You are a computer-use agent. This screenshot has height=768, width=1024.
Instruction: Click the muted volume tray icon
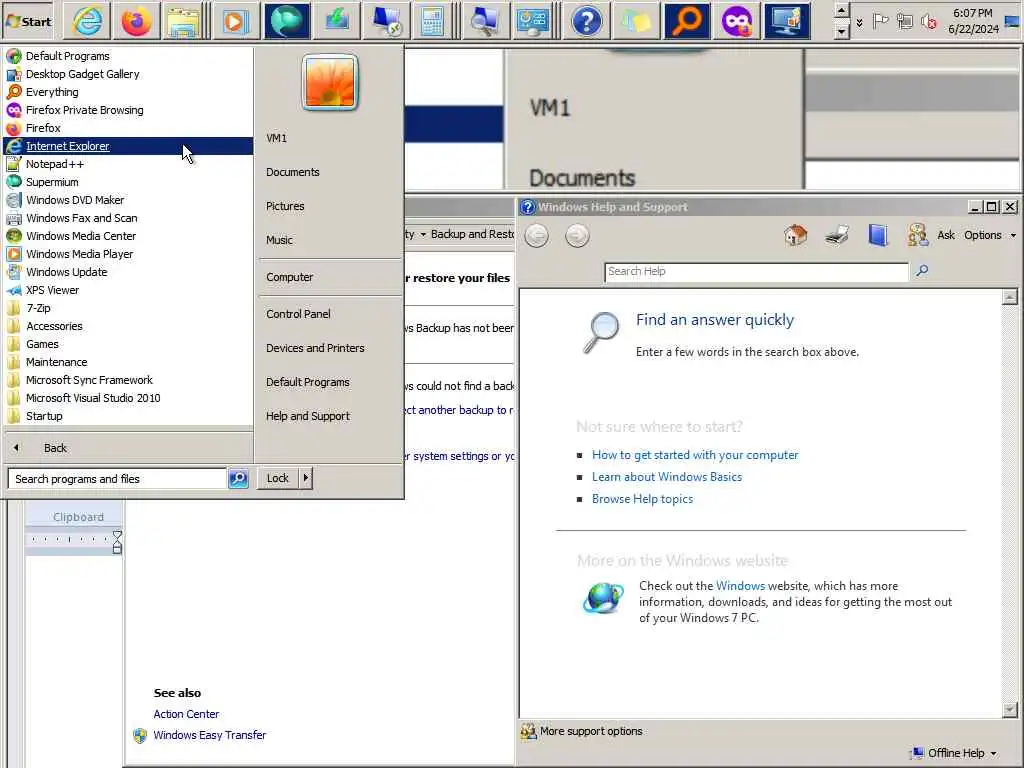(928, 22)
